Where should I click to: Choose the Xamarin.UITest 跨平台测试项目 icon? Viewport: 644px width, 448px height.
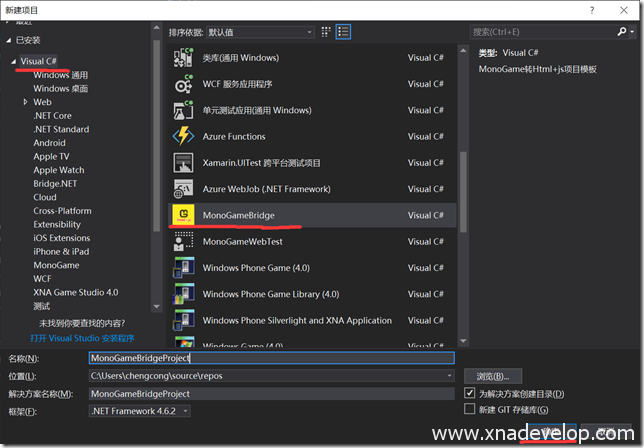pyautogui.click(x=183, y=162)
